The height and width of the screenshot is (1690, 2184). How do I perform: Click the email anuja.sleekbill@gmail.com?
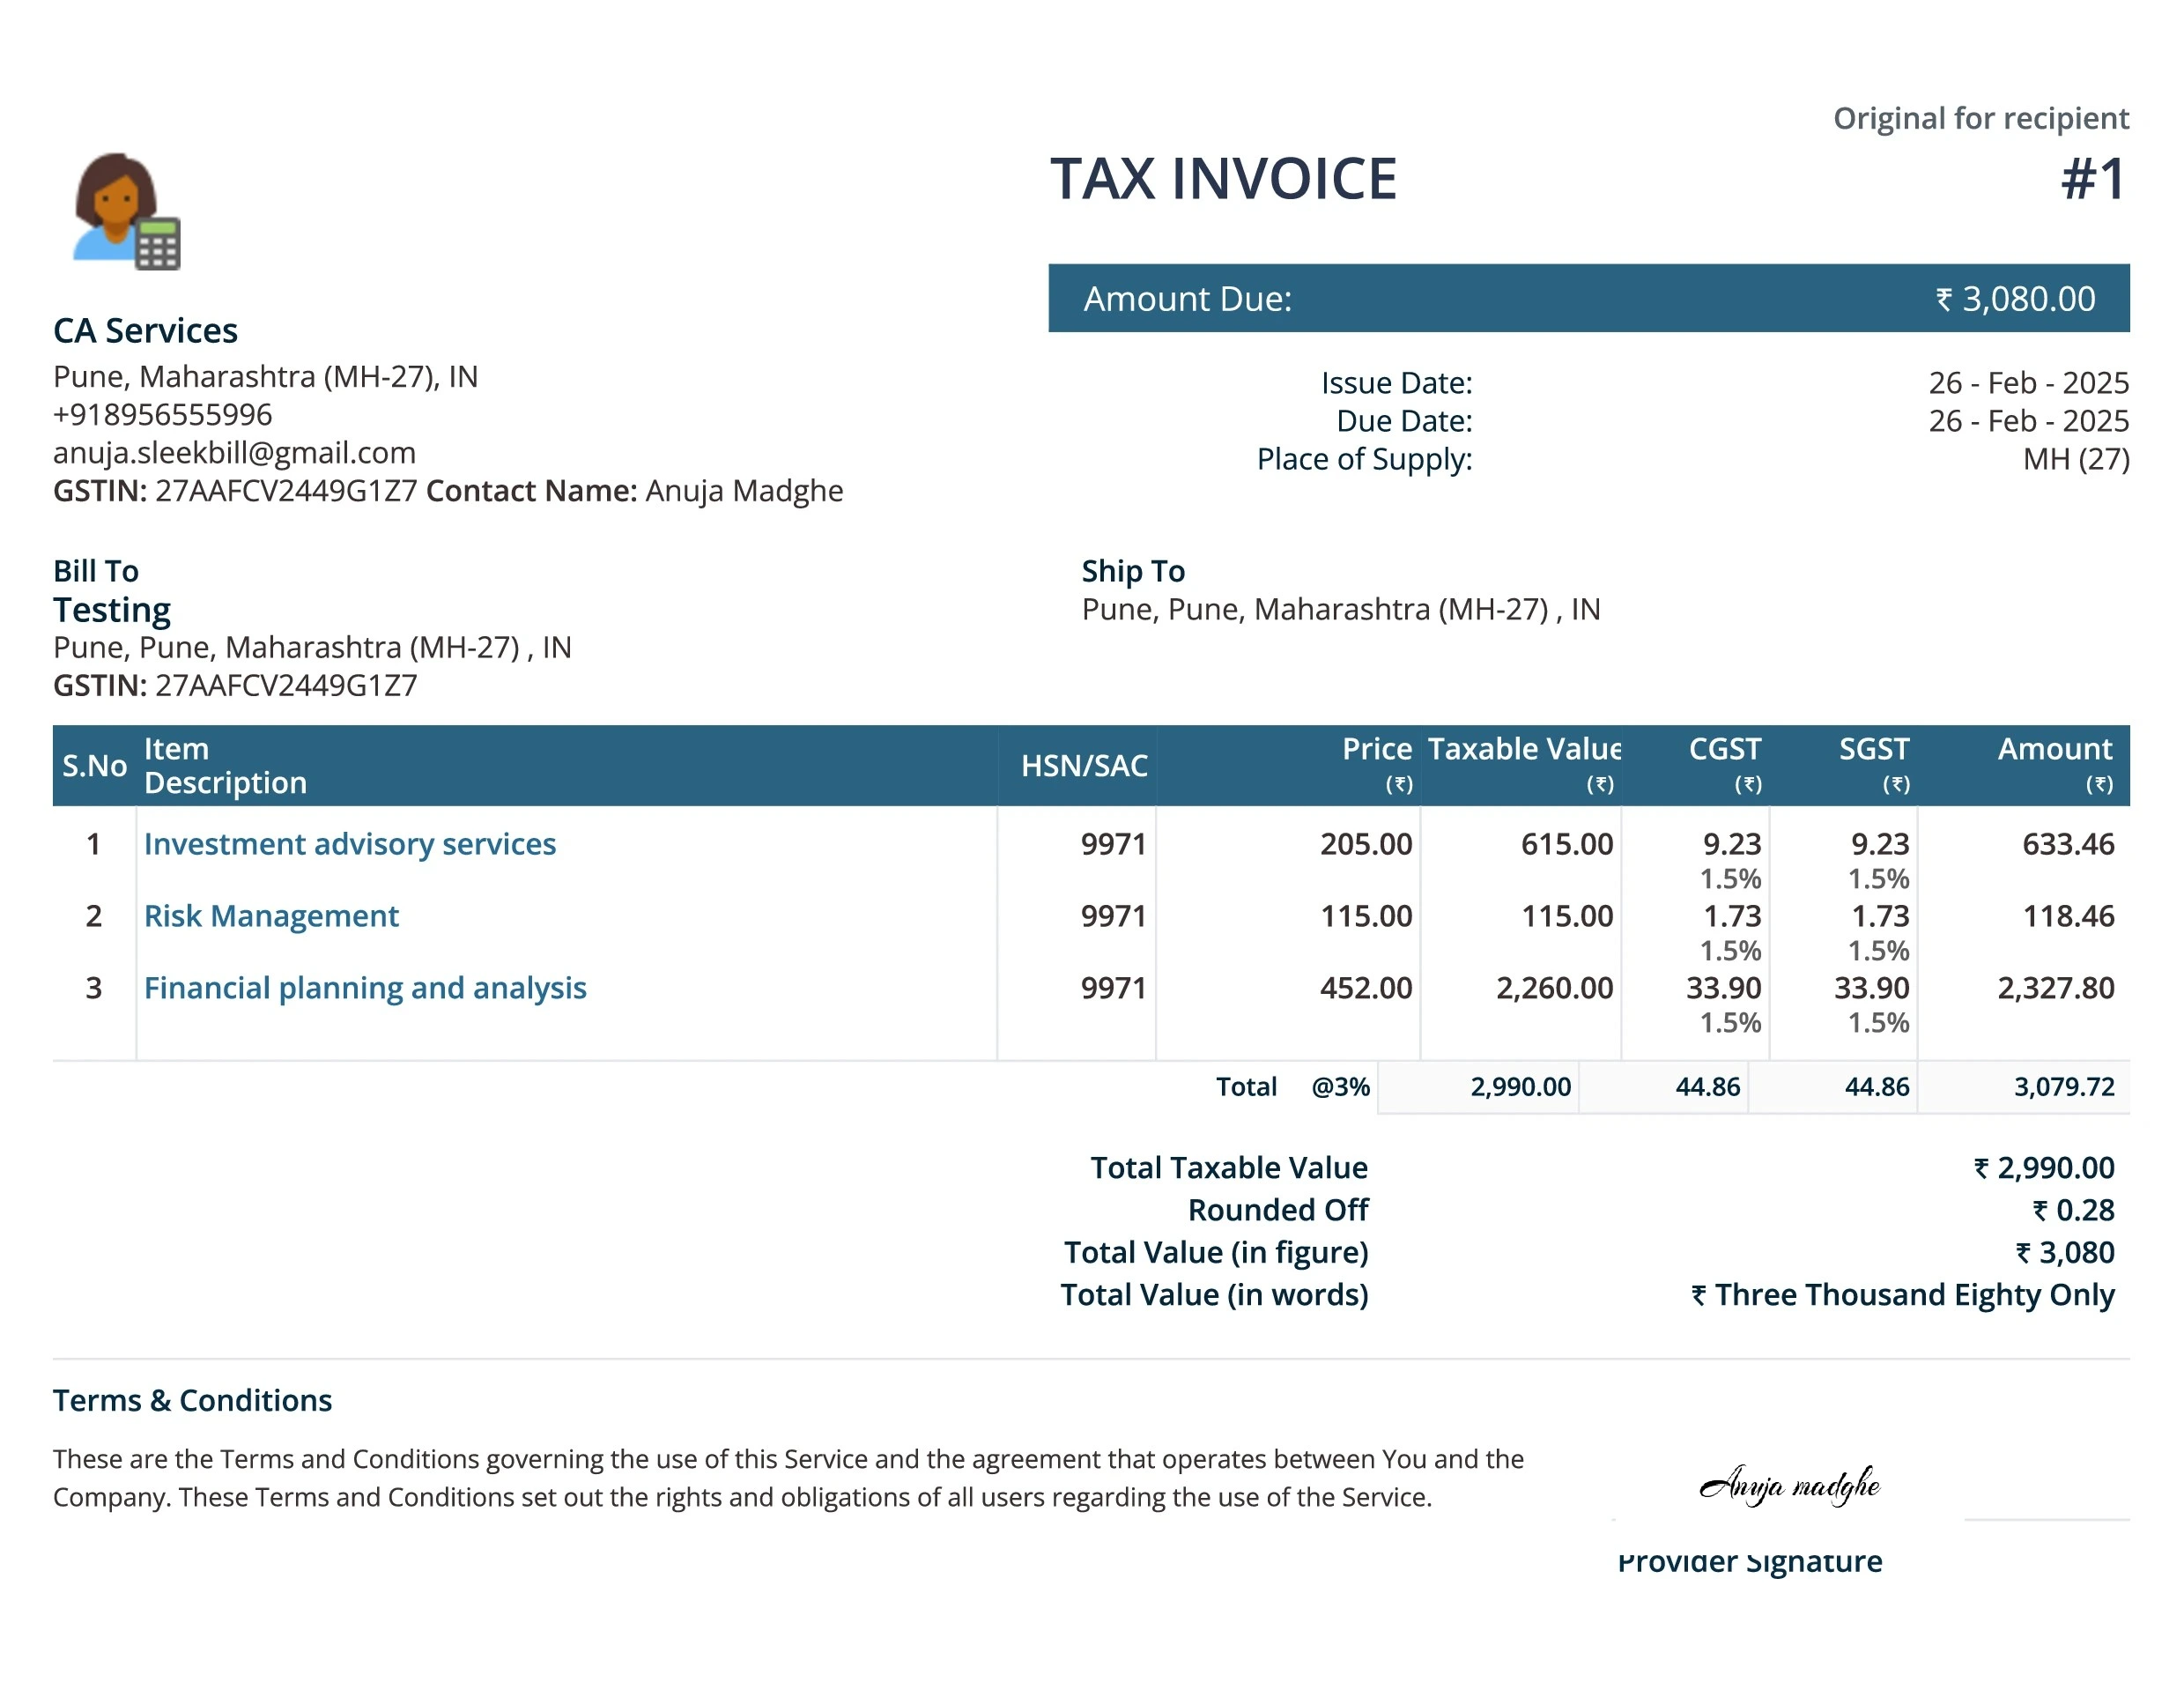[x=234, y=453]
